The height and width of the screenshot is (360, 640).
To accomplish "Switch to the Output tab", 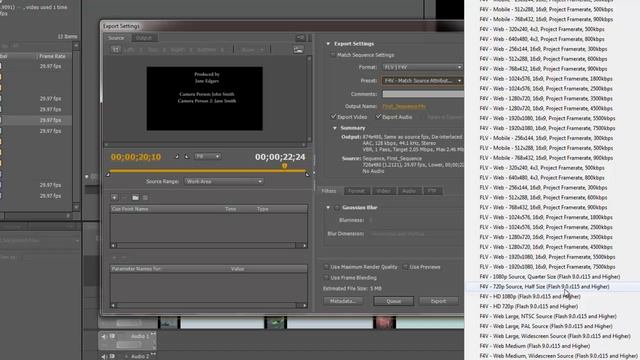I will [144, 38].
